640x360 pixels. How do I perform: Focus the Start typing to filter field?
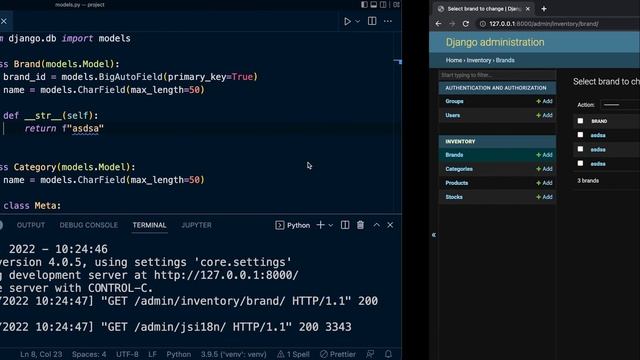tap(497, 75)
